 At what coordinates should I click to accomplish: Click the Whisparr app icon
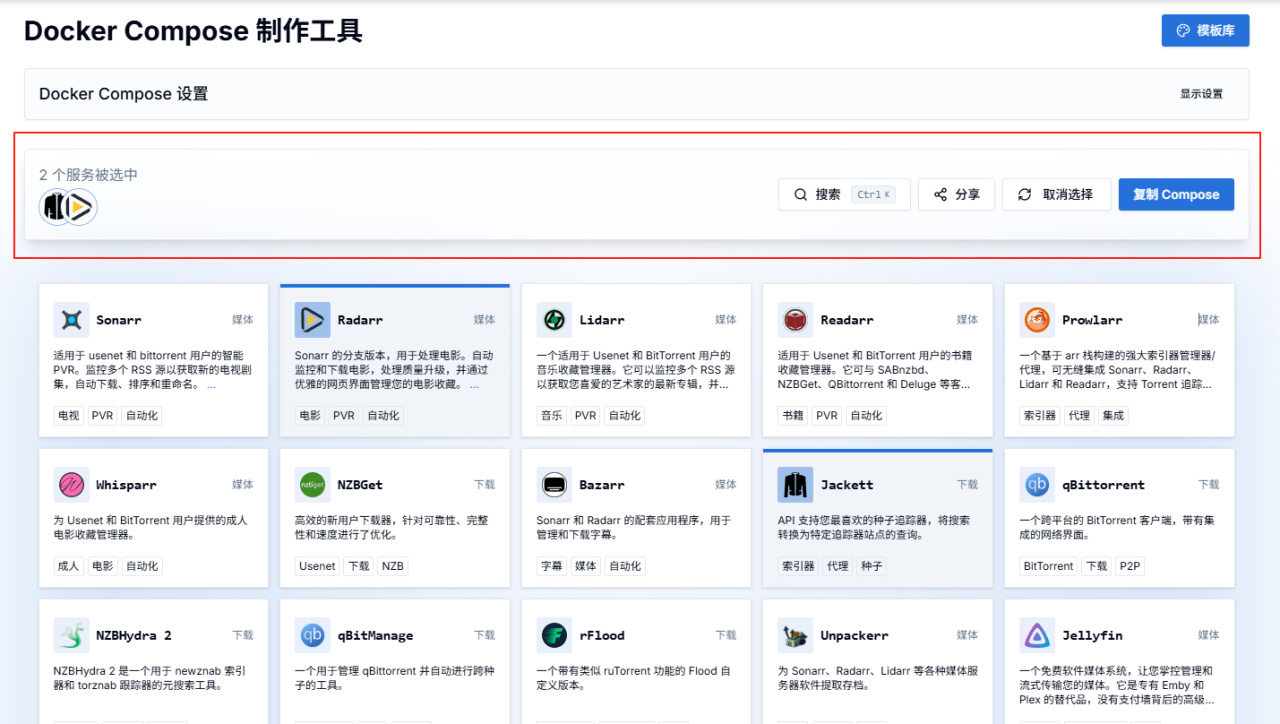point(71,485)
